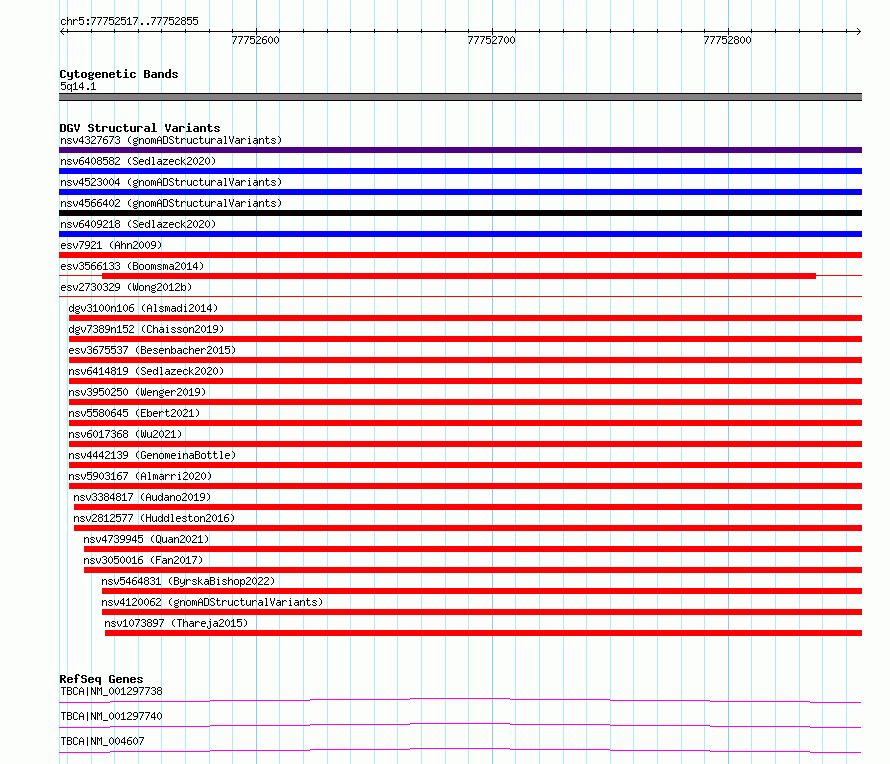The width and height of the screenshot is (890, 764).
Task: Select variant nsv2812577 (Huddleston2016) label
Action: click(154, 518)
